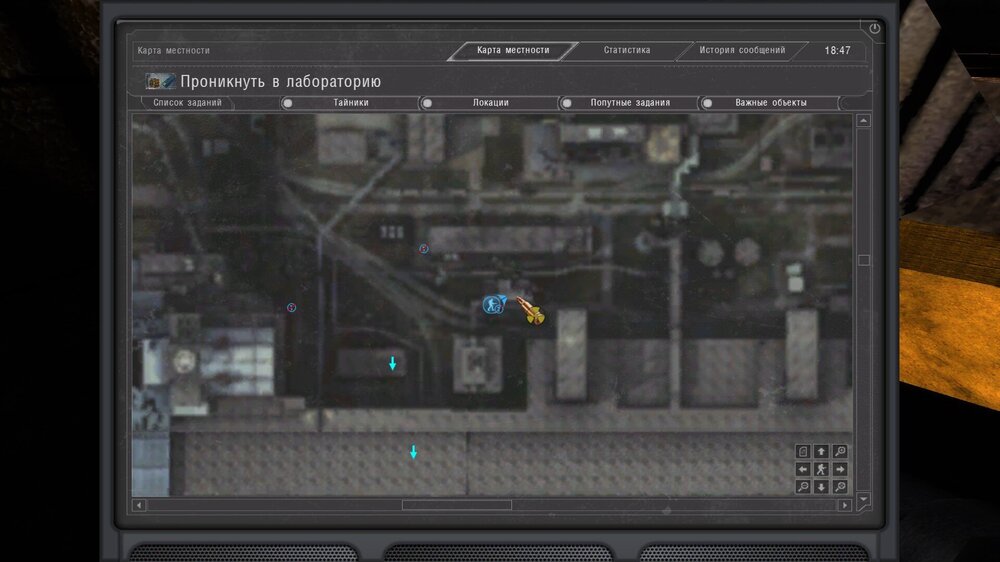
Task: Turn off the PDA with the power icon
Action: click(874, 28)
